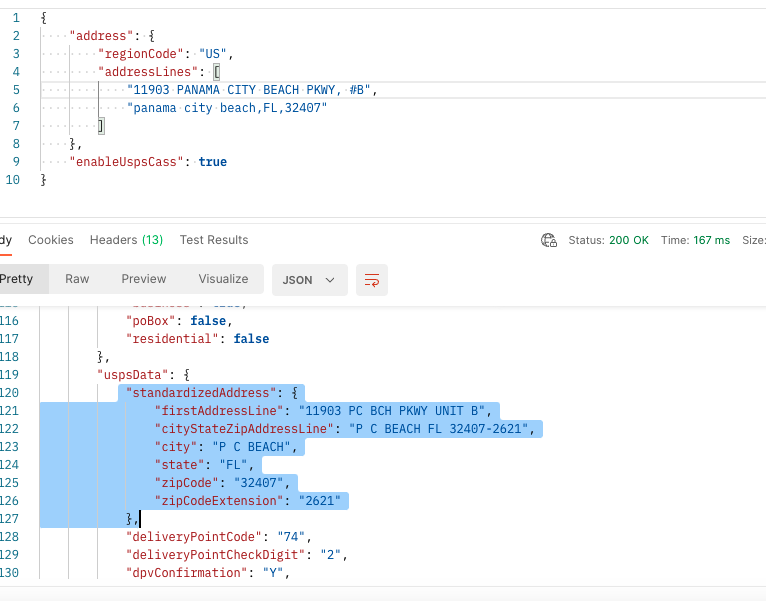Place cursor on the regionCode "US" value
Image resolution: width=766 pixels, height=601 pixels.
click(x=216, y=53)
